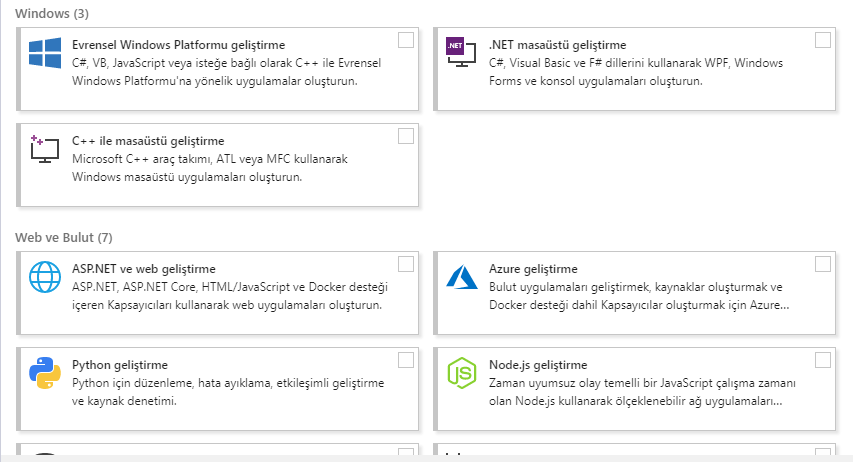Enable the Node.js geliştirme checkbox
Image resolution: width=853 pixels, height=462 pixels.
823,360
